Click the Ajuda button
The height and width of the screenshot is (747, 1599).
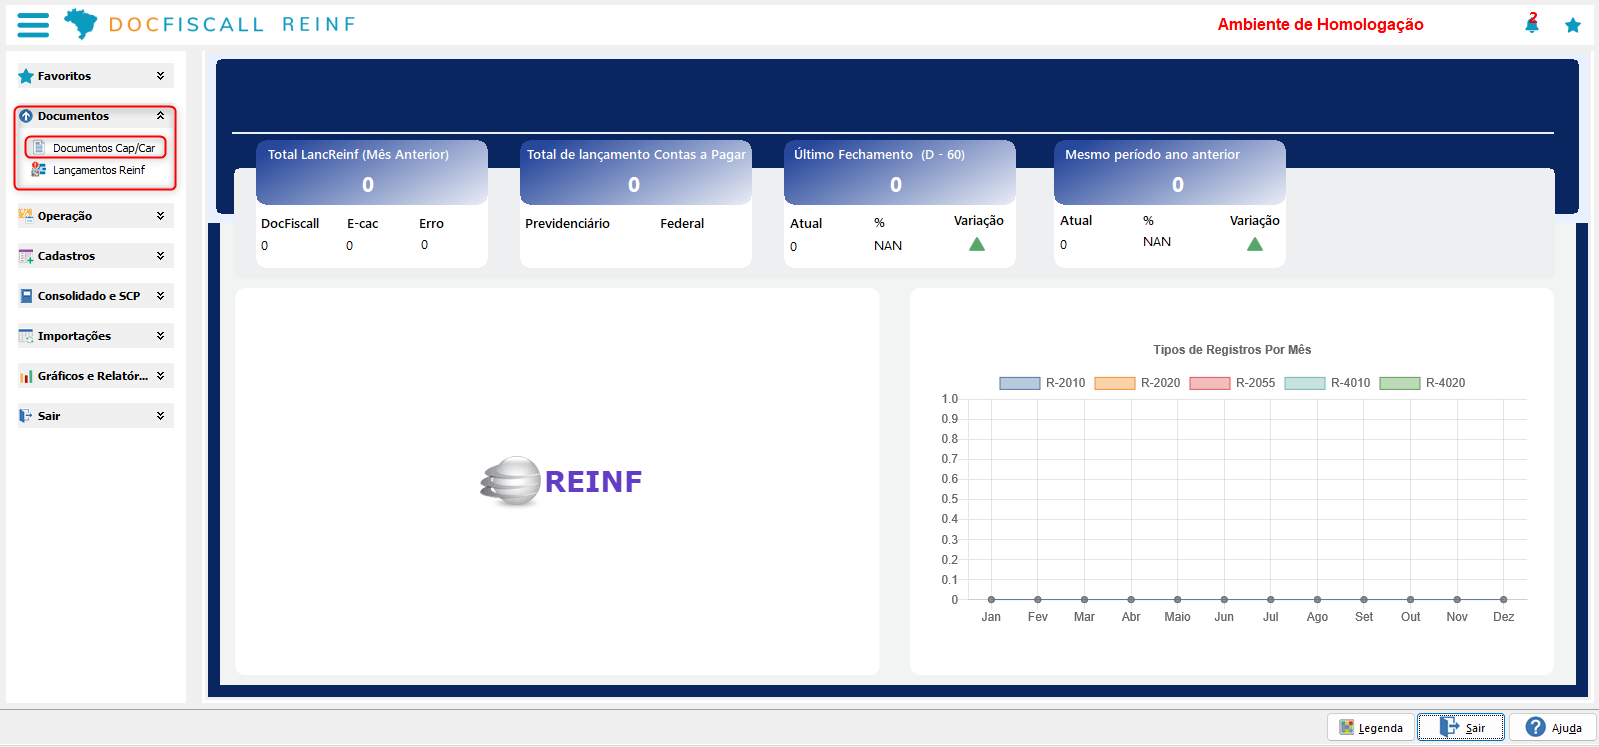tap(1553, 727)
